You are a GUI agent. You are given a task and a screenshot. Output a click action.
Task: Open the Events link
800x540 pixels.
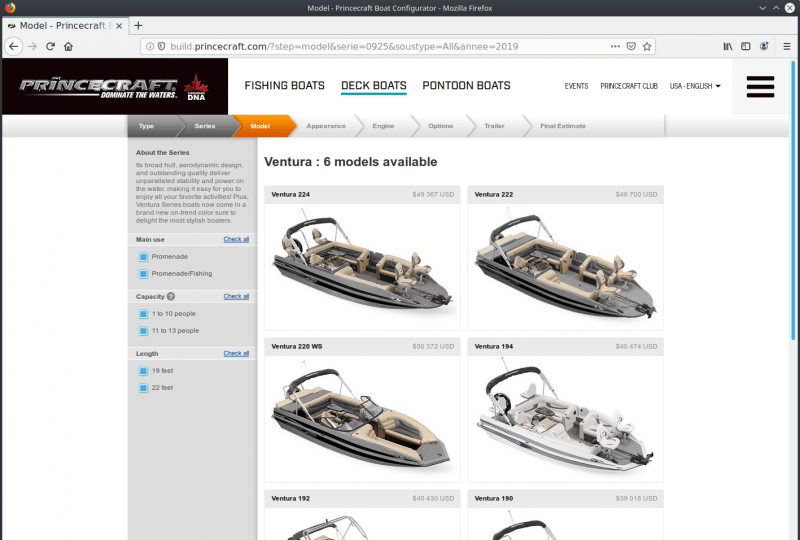(x=577, y=86)
